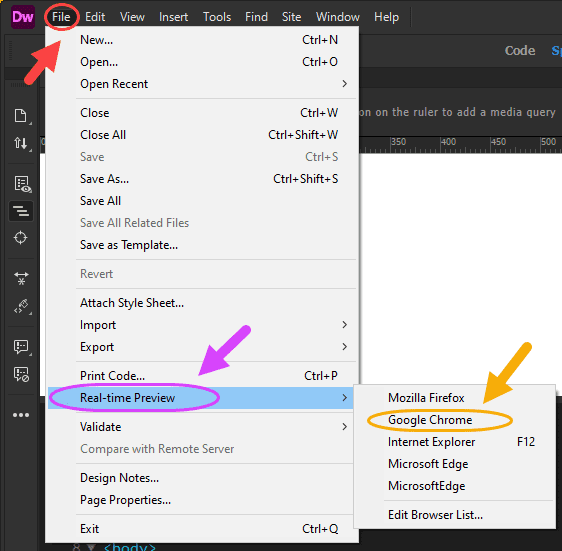Open the three-dot Customize Toolbar button
The height and width of the screenshot is (551, 562).
pyautogui.click(x=21, y=415)
